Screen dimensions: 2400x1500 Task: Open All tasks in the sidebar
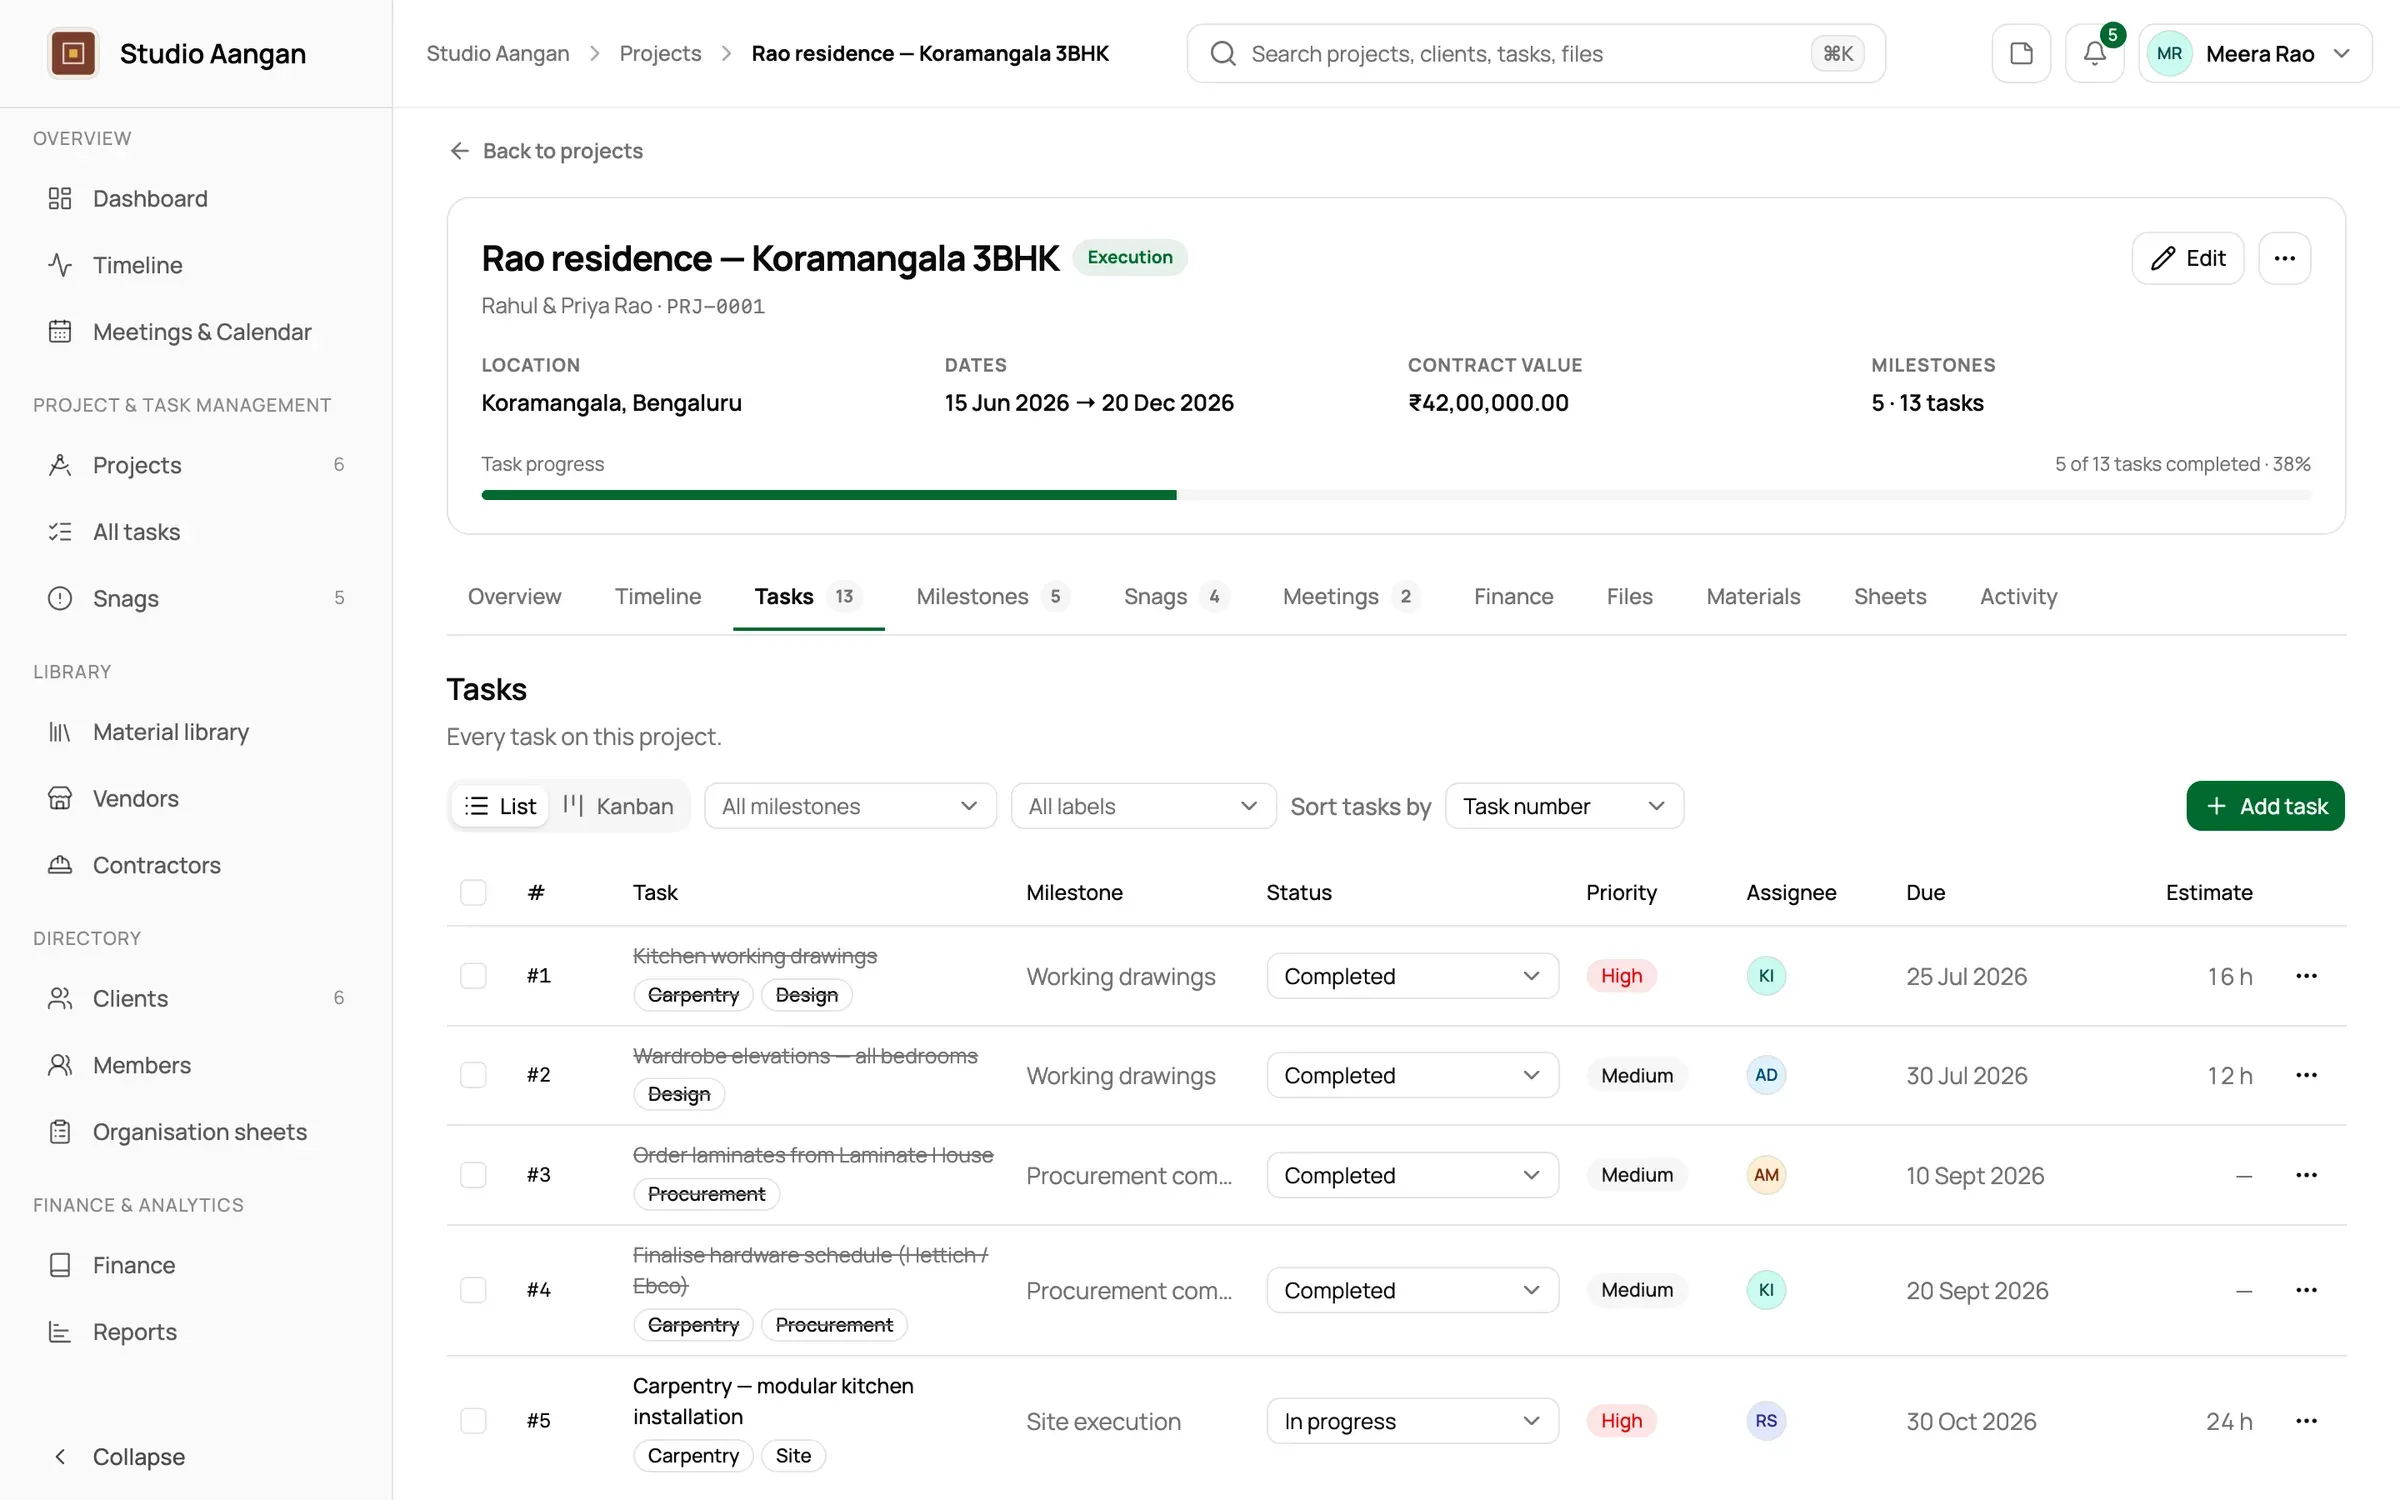(196, 532)
